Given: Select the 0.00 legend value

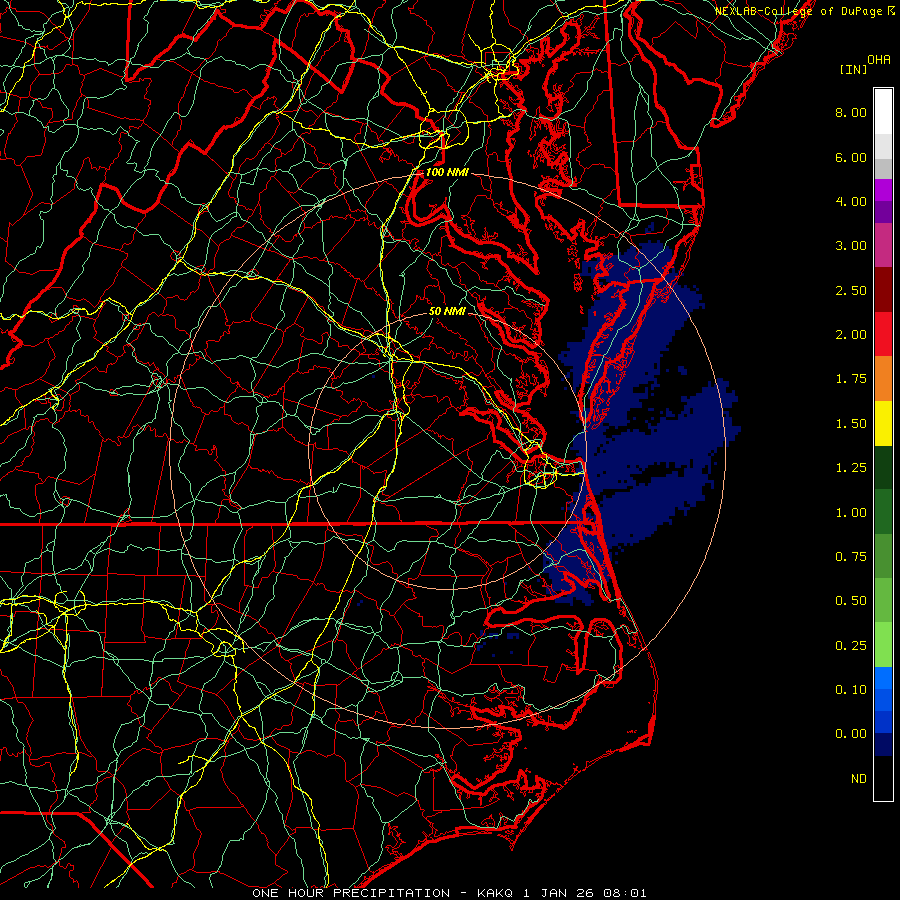Looking at the screenshot, I should (x=851, y=734).
